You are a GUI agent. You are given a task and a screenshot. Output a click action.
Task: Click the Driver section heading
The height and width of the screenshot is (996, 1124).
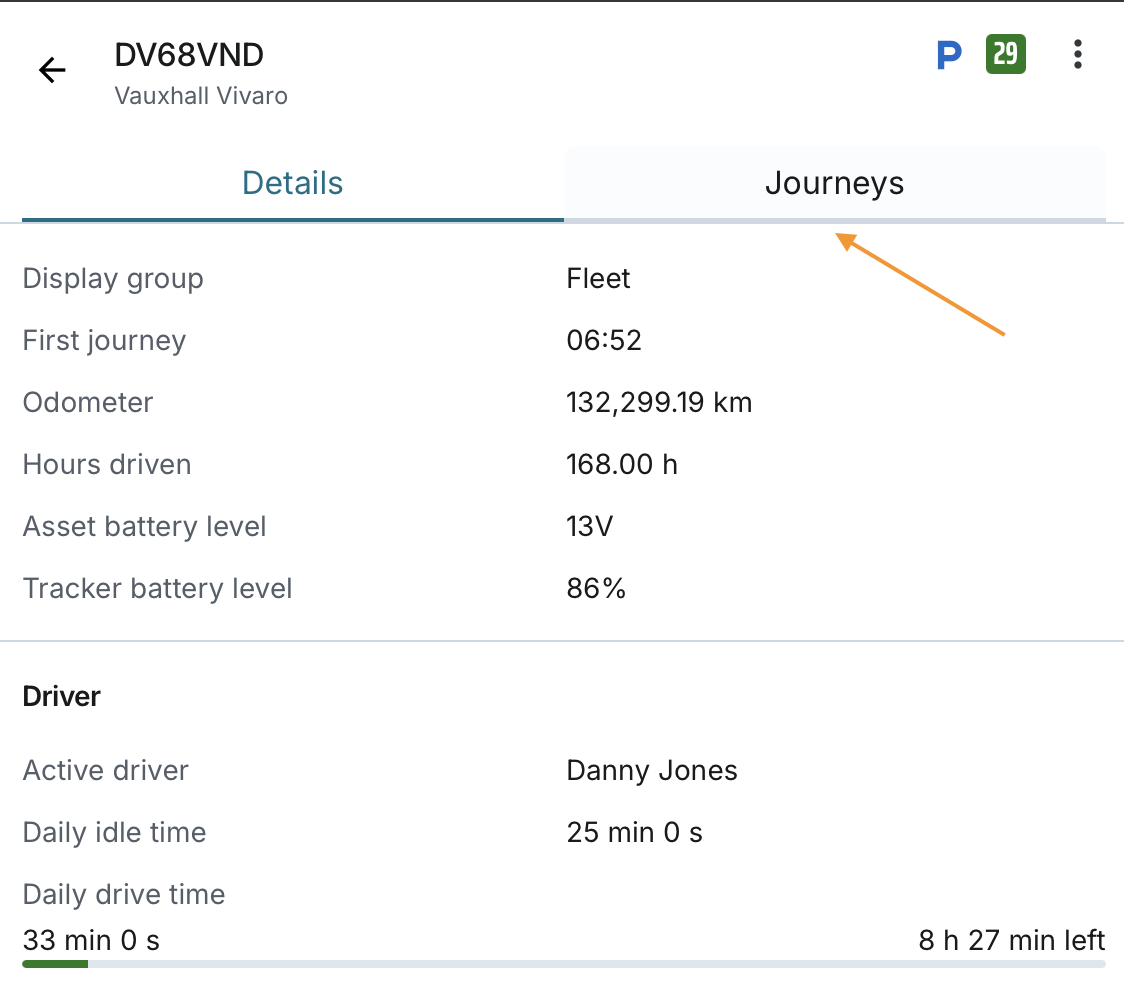tap(62, 697)
